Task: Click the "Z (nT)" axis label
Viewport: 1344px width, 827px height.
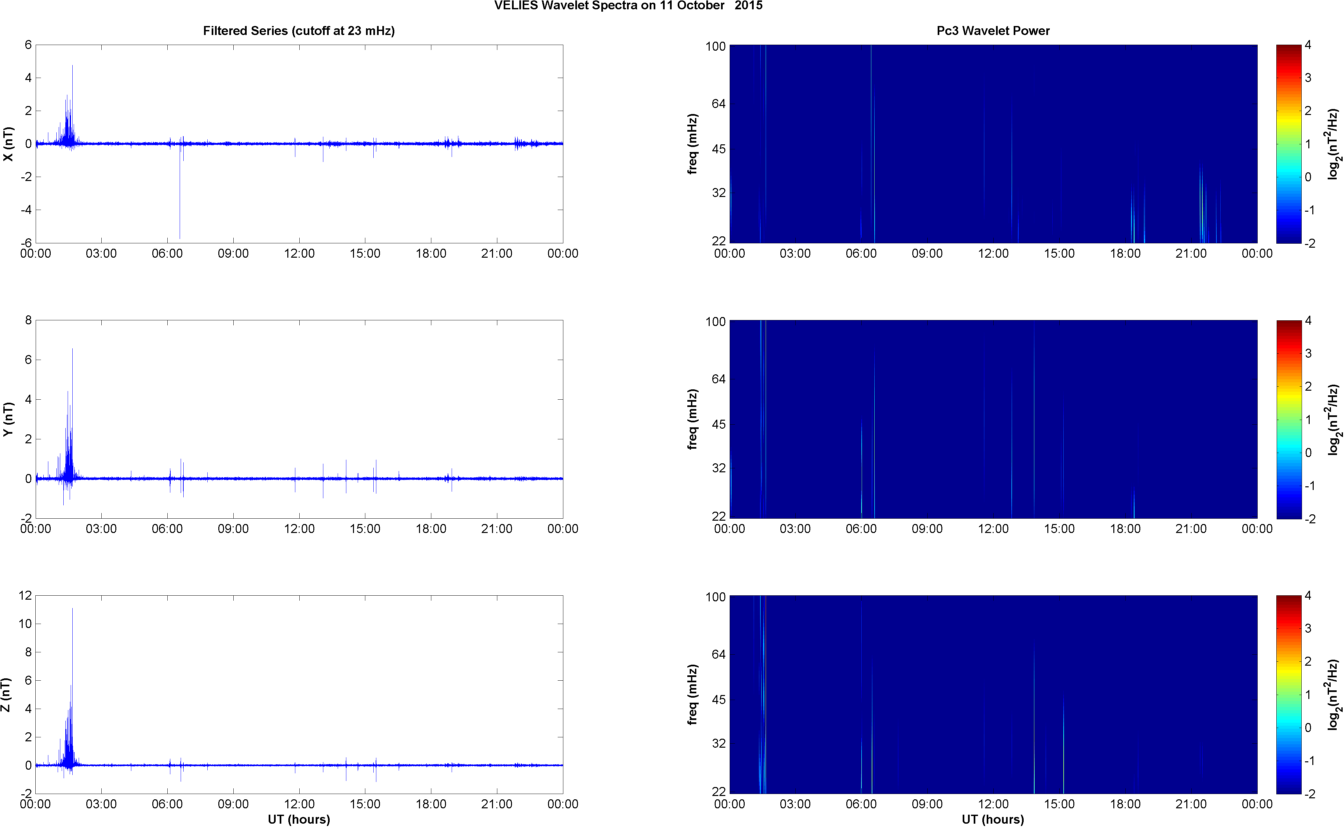Action: [8, 694]
